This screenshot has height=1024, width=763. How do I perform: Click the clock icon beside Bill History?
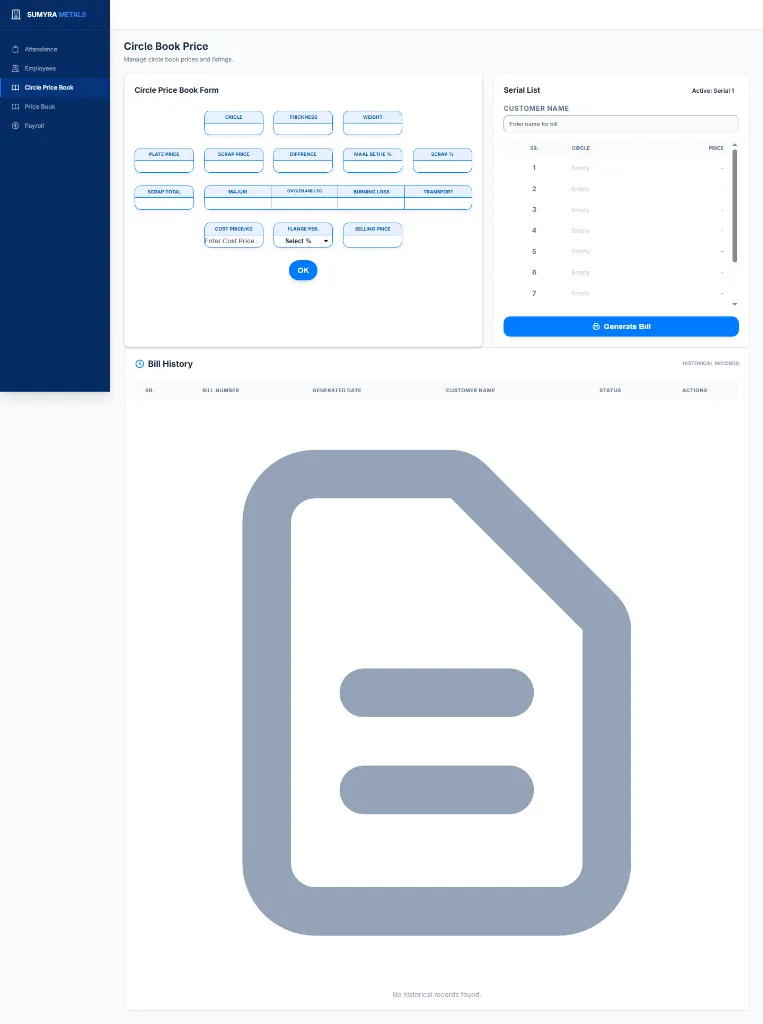[139, 364]
